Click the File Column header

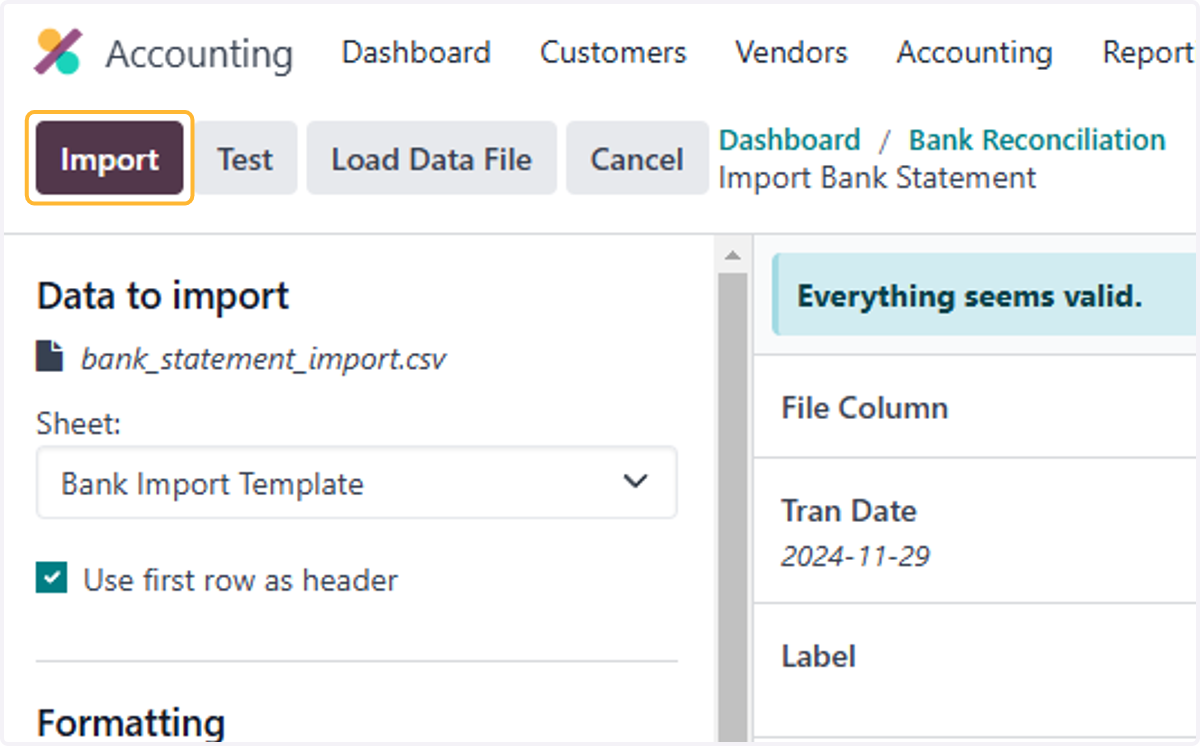[864, 407]
